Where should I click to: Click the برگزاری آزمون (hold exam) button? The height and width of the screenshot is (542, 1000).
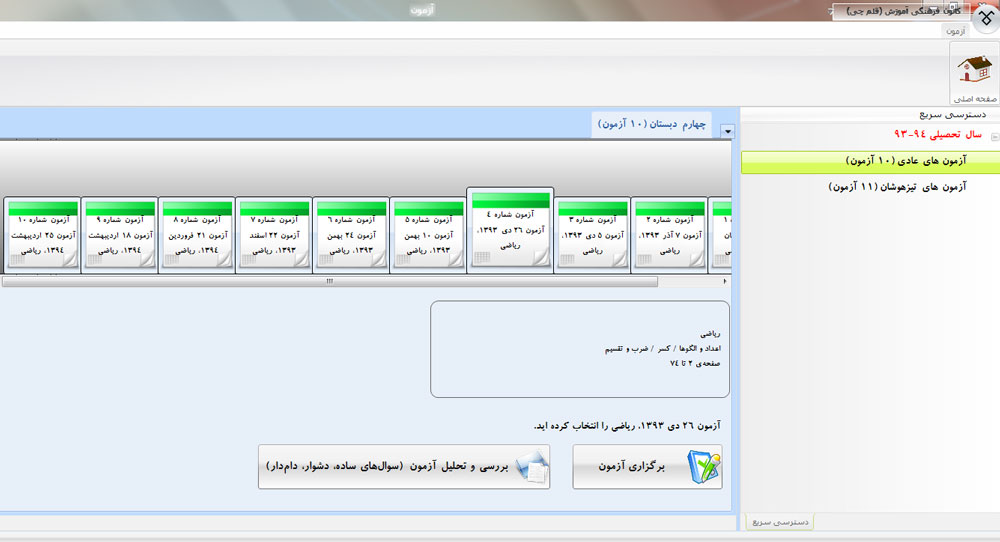[x=647, y=467]
